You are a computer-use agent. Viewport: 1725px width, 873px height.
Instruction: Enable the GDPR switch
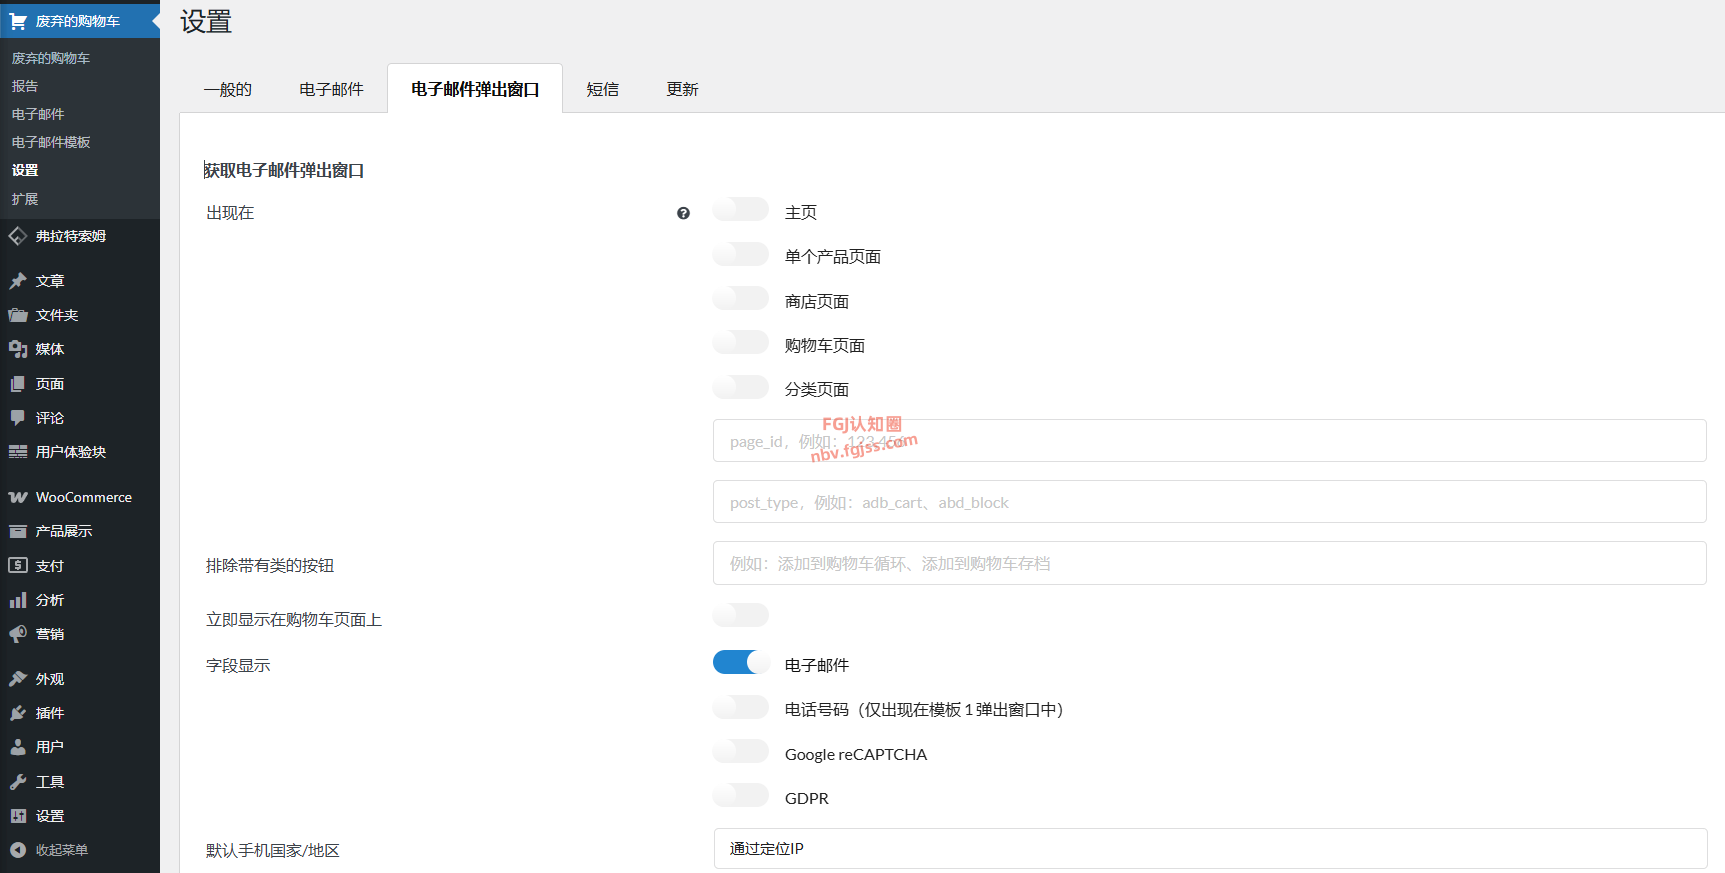(x=741, y=796)
